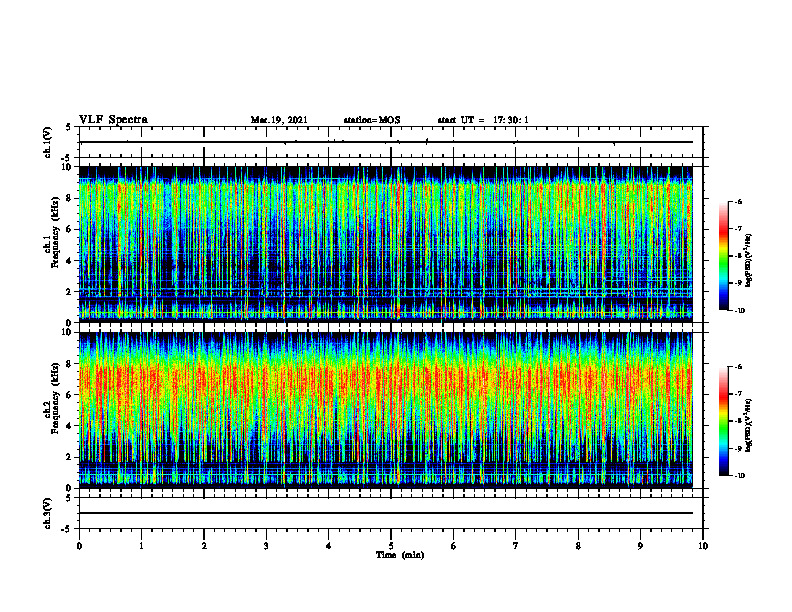The width and height of the screenshot is (792, 612).
Task: Click time axis tick label "4"
Action: 329,546
